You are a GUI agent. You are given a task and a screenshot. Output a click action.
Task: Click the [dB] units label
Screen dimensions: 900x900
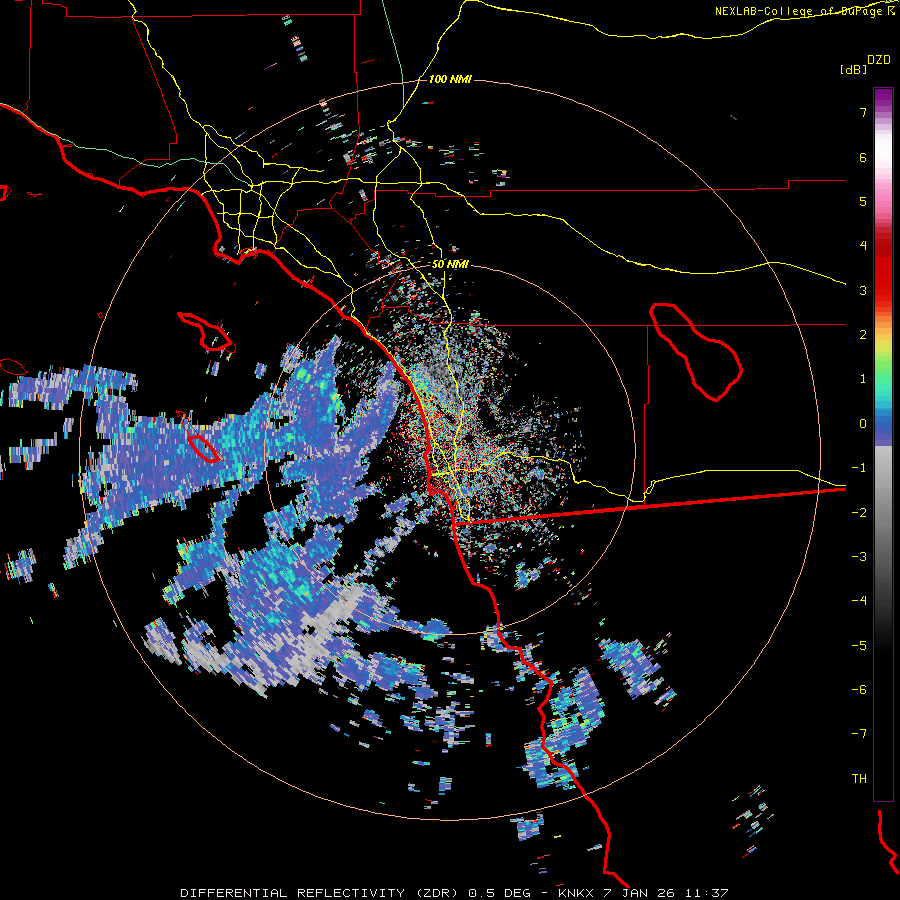tap(853, 69)
